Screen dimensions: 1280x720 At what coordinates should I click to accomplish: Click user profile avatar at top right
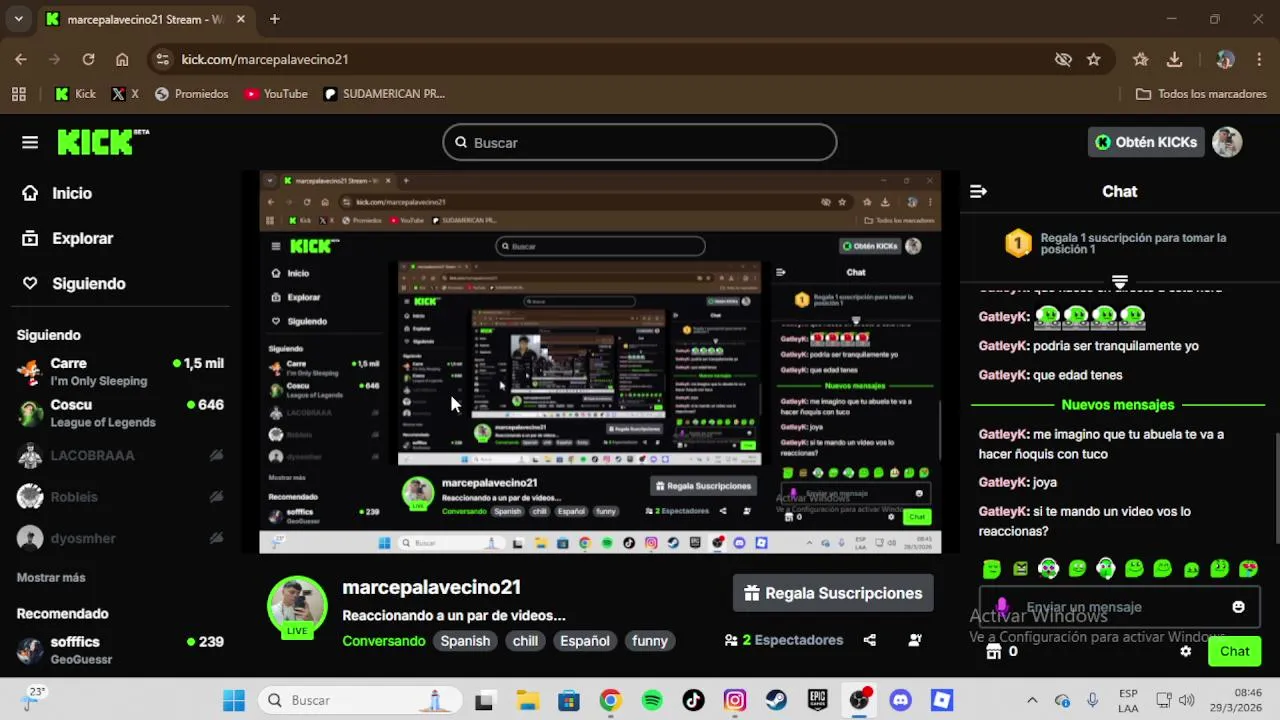(x=1227, y=142)
